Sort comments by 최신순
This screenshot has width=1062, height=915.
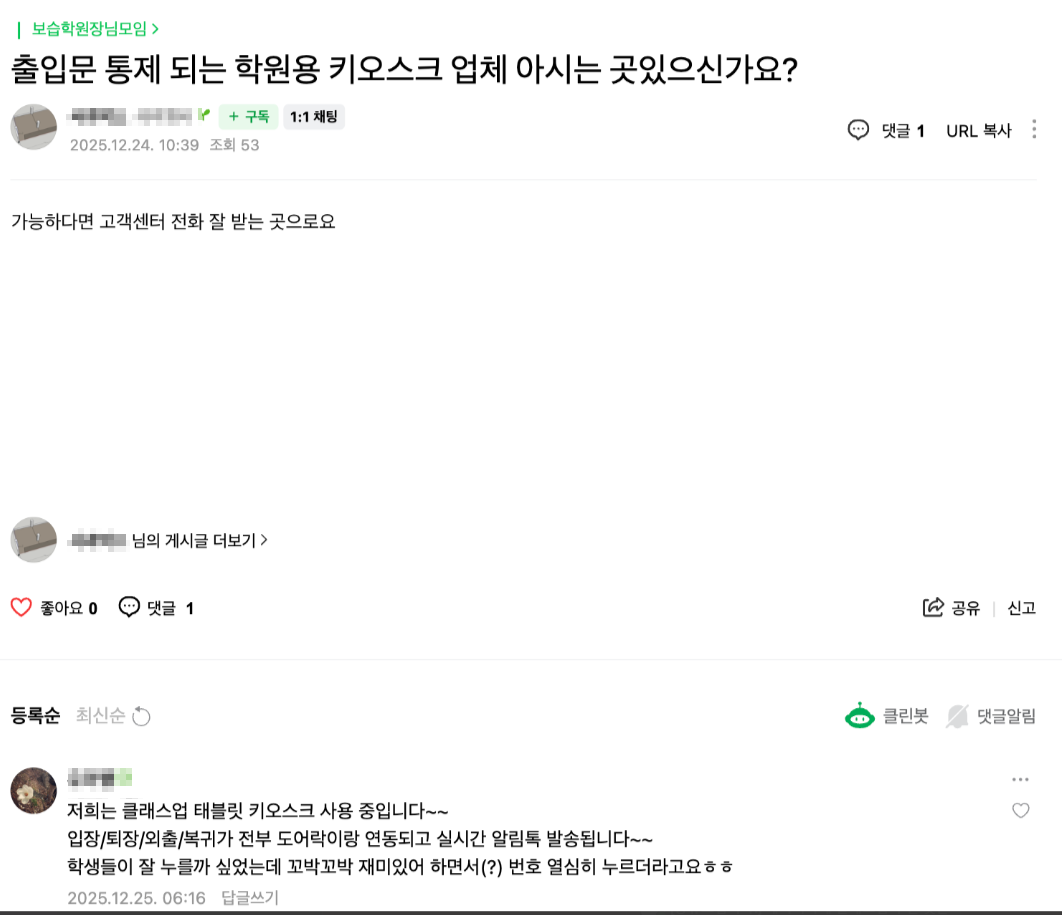pos(100,716)
